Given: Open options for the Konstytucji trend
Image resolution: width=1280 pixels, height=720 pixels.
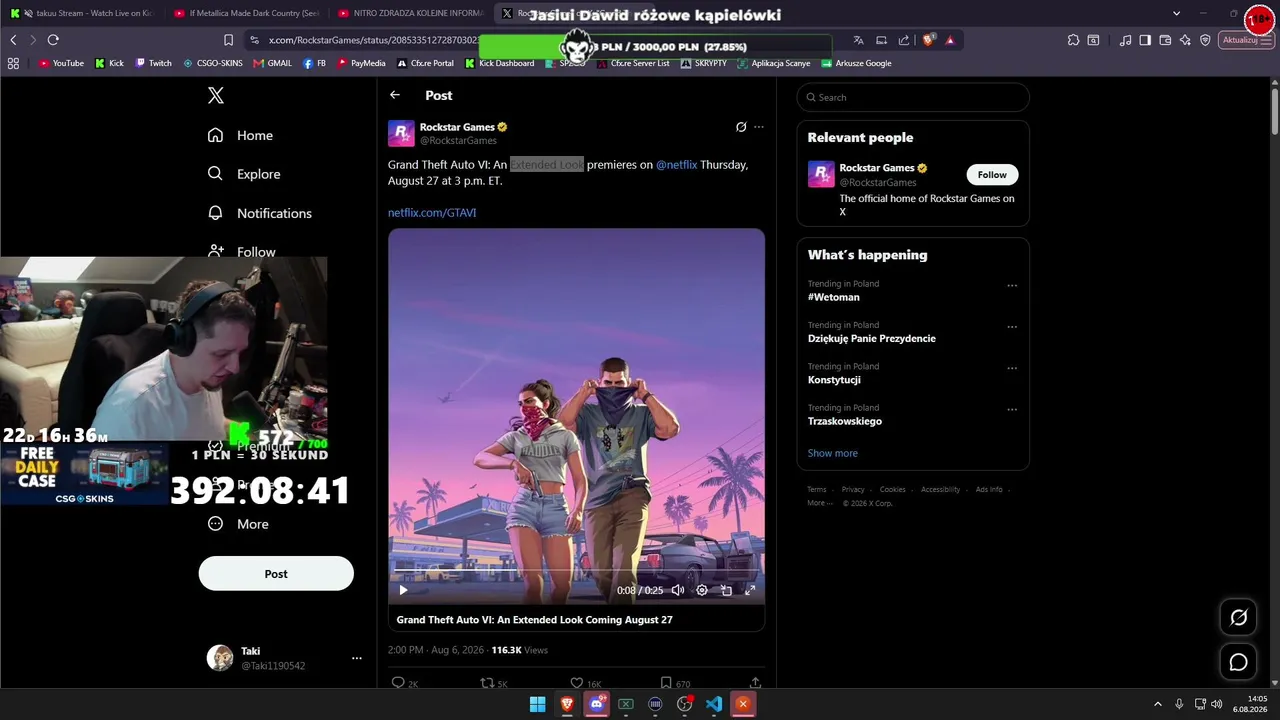Looking at the screenshot, I should (x=1012, y=368).
